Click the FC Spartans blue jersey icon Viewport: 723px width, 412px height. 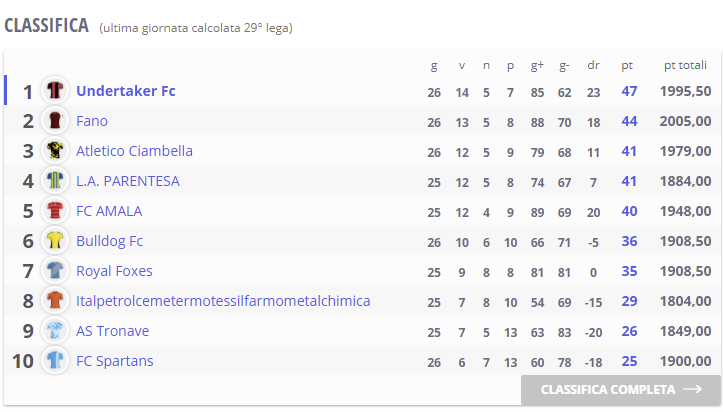pos(55,360)
